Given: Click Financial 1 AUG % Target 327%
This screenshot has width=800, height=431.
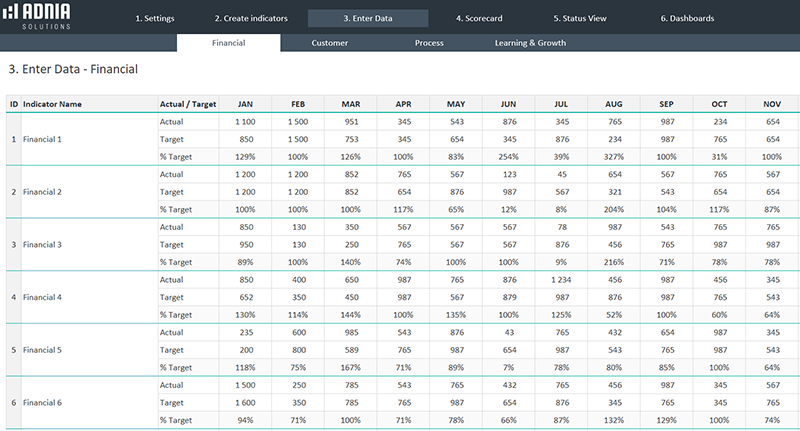Looking at the screenshot, I should (x=613, y=156).
